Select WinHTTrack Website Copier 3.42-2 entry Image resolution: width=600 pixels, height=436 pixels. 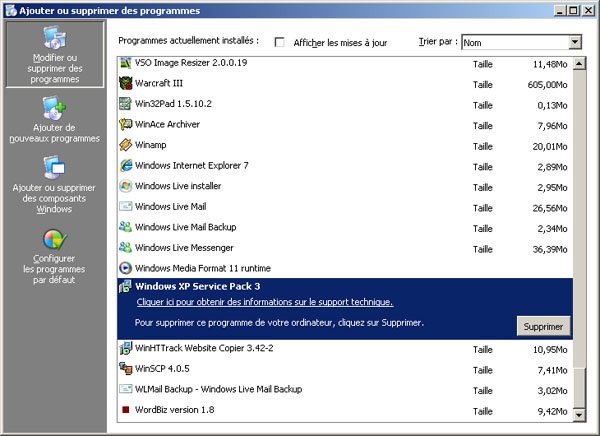pyautogui.click(x=204, y=348)
